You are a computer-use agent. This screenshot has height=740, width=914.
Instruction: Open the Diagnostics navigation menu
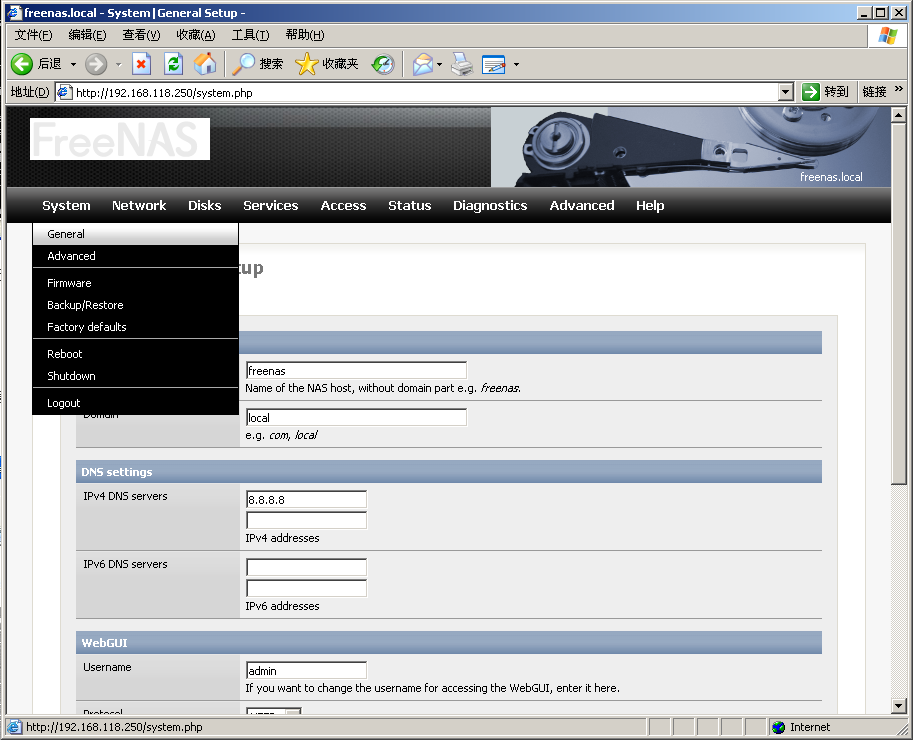tap(490, 205)
